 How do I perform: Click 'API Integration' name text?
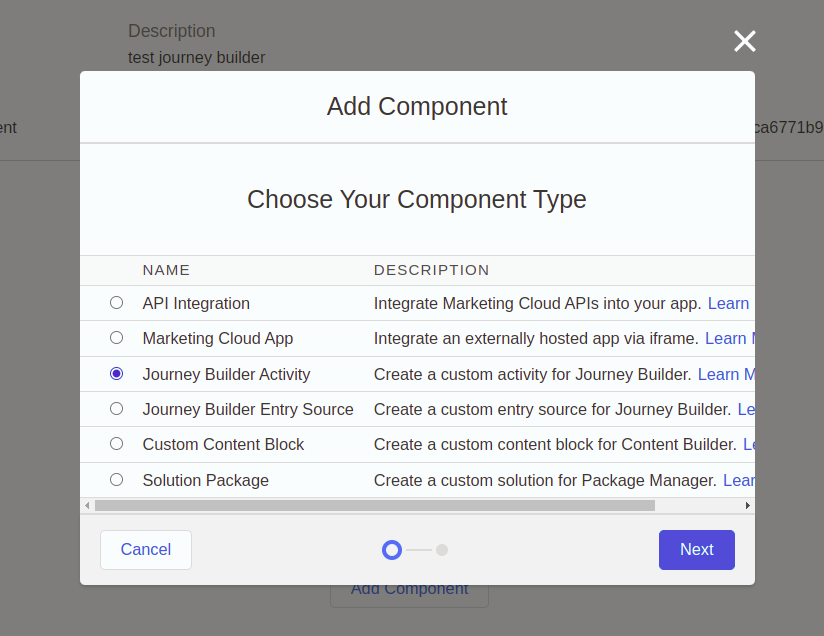pos(196,303)
